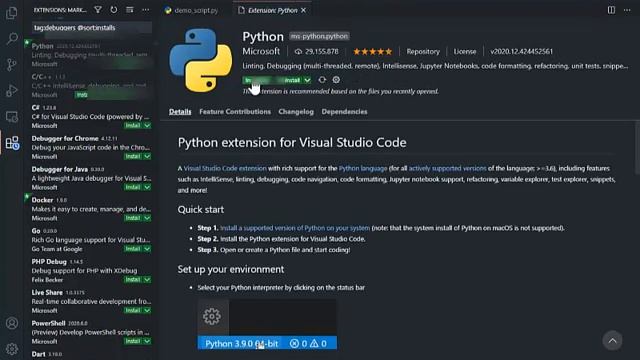640x360 pixels.
Task: Click the five-star rating
Action: (372, 52)
